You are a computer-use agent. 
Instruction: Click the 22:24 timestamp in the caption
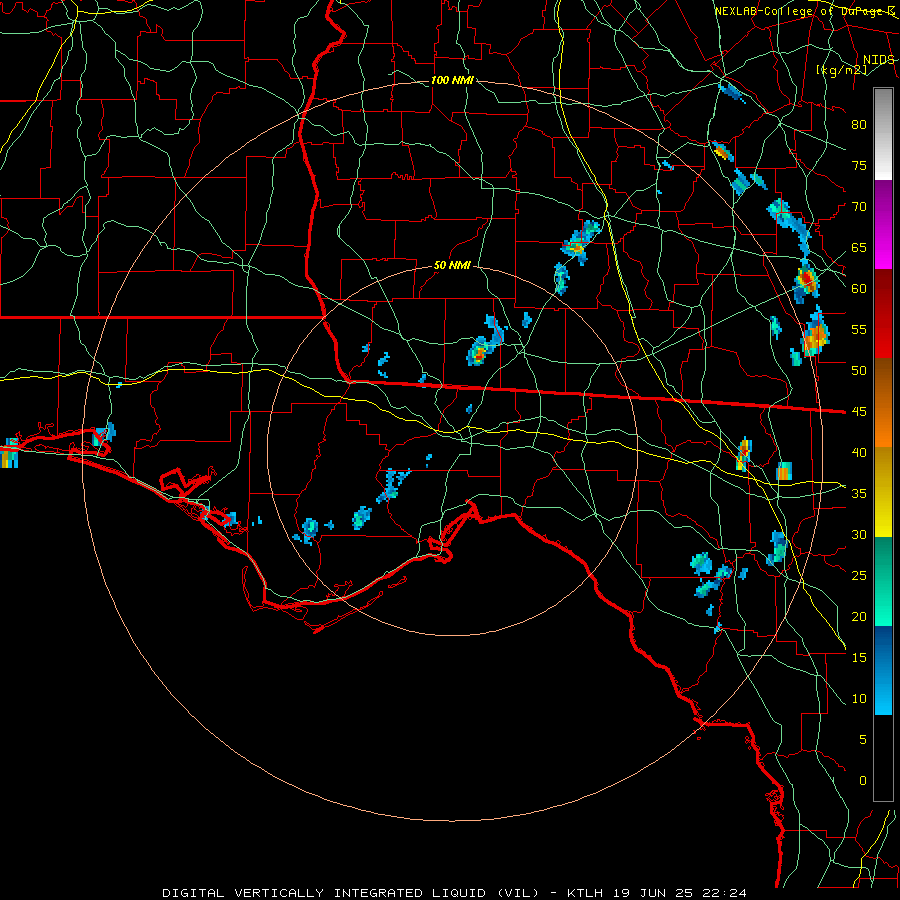(x=723, y=893)
